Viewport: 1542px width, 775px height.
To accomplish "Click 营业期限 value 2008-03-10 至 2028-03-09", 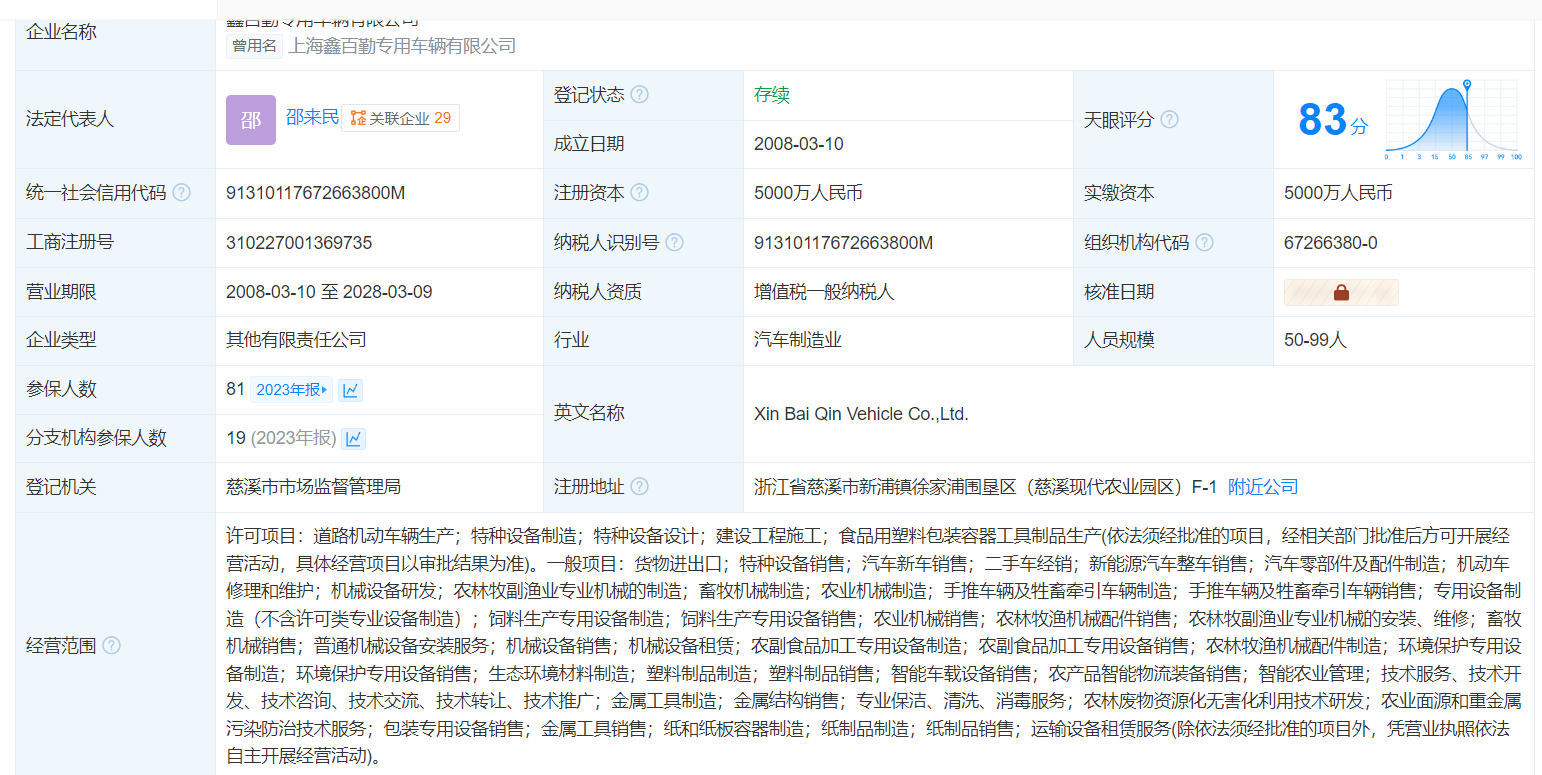I will click(x=329, y=292).
